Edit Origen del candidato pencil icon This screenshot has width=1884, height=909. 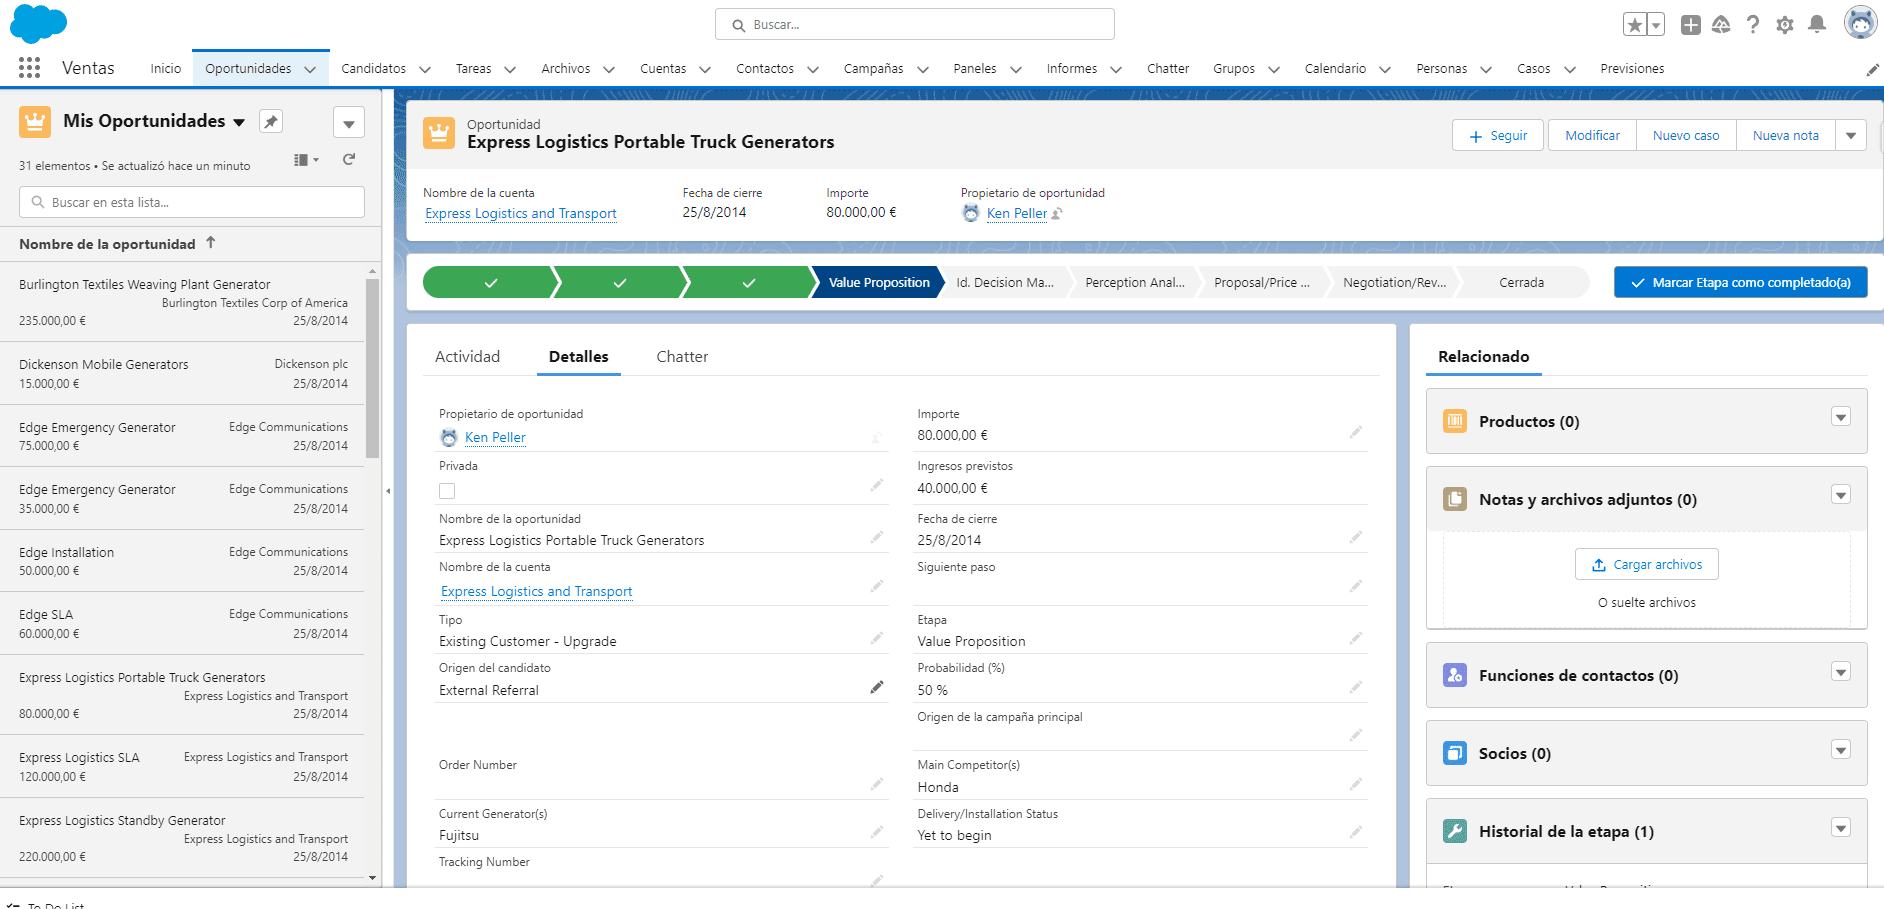point(877,687)
